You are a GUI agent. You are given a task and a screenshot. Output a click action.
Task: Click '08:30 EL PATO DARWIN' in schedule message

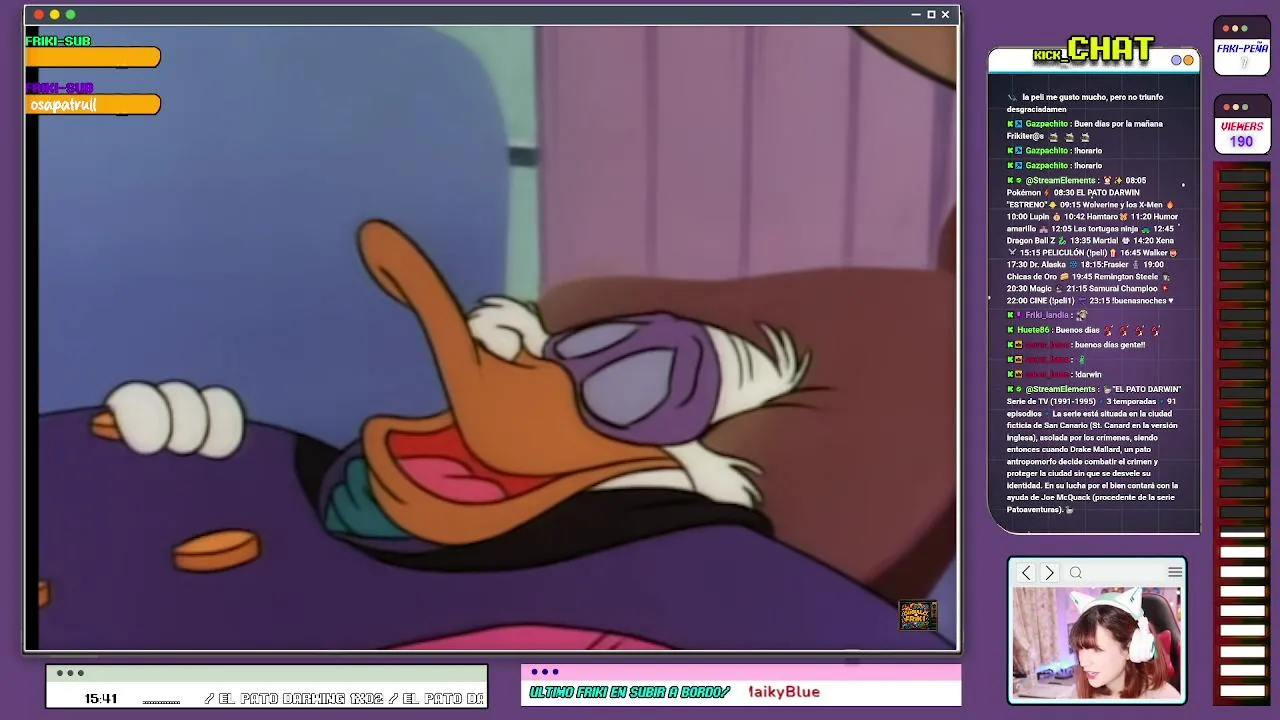1095,193
